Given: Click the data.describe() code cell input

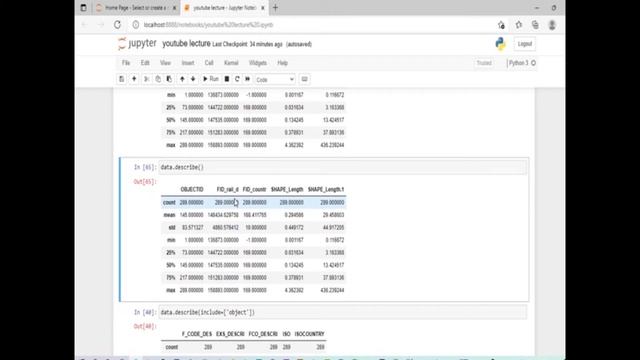Looking at the screenshot, I should pyautogui.click(x=342, y=167).
